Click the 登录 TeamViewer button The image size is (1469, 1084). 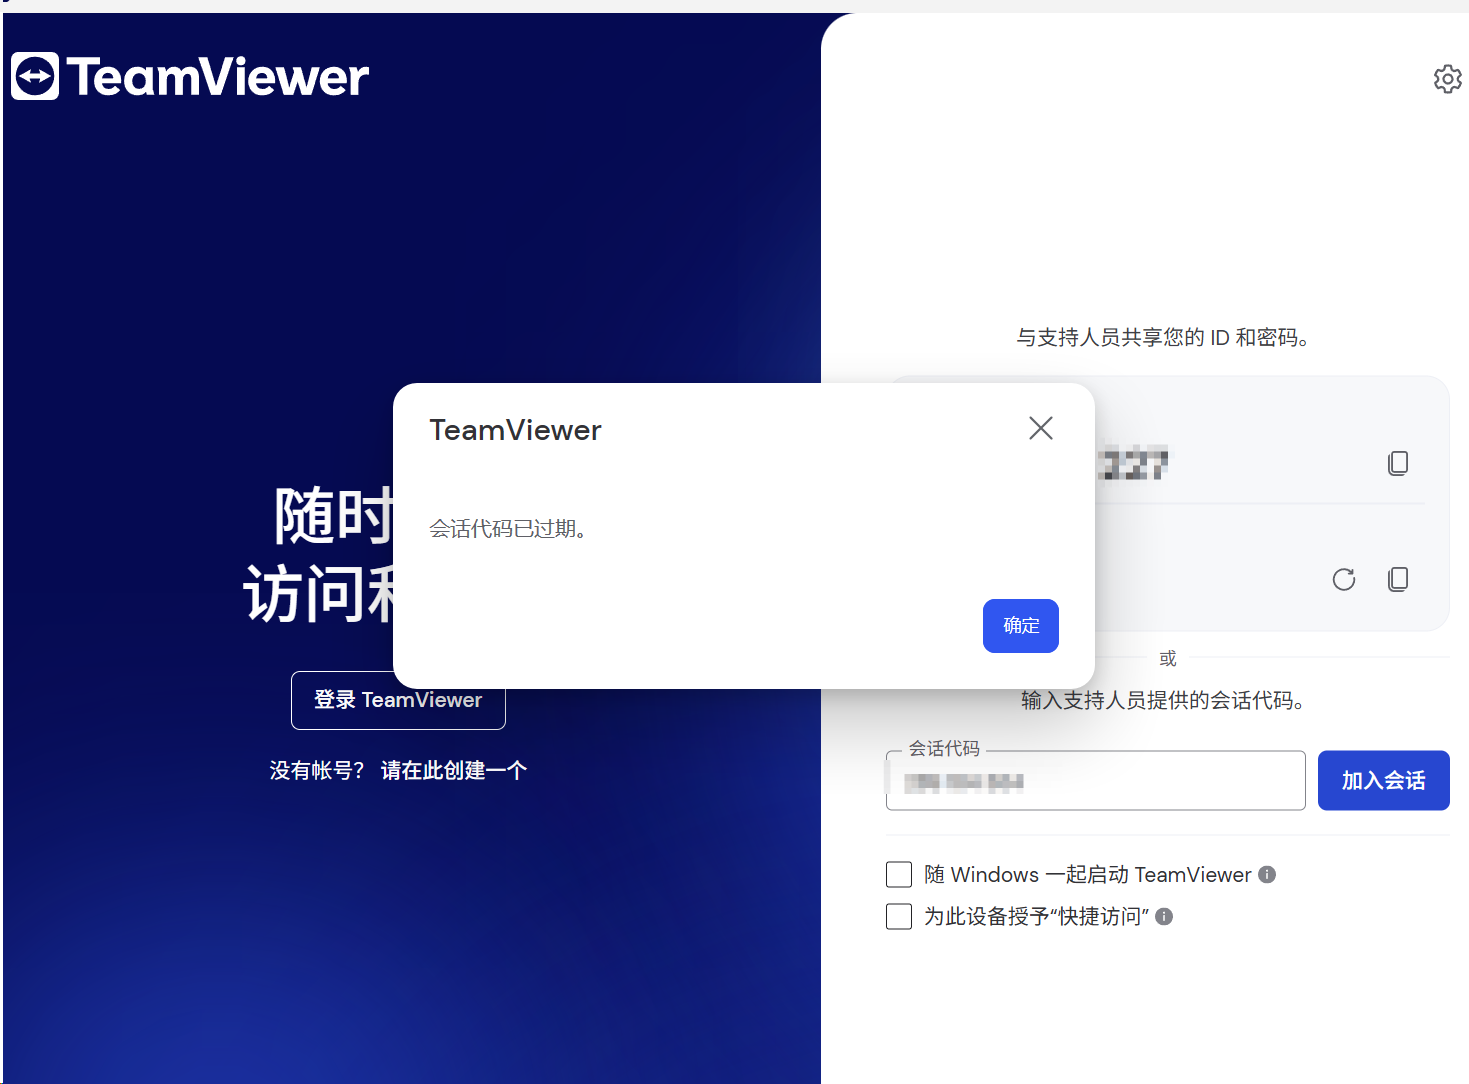[398, 700]
